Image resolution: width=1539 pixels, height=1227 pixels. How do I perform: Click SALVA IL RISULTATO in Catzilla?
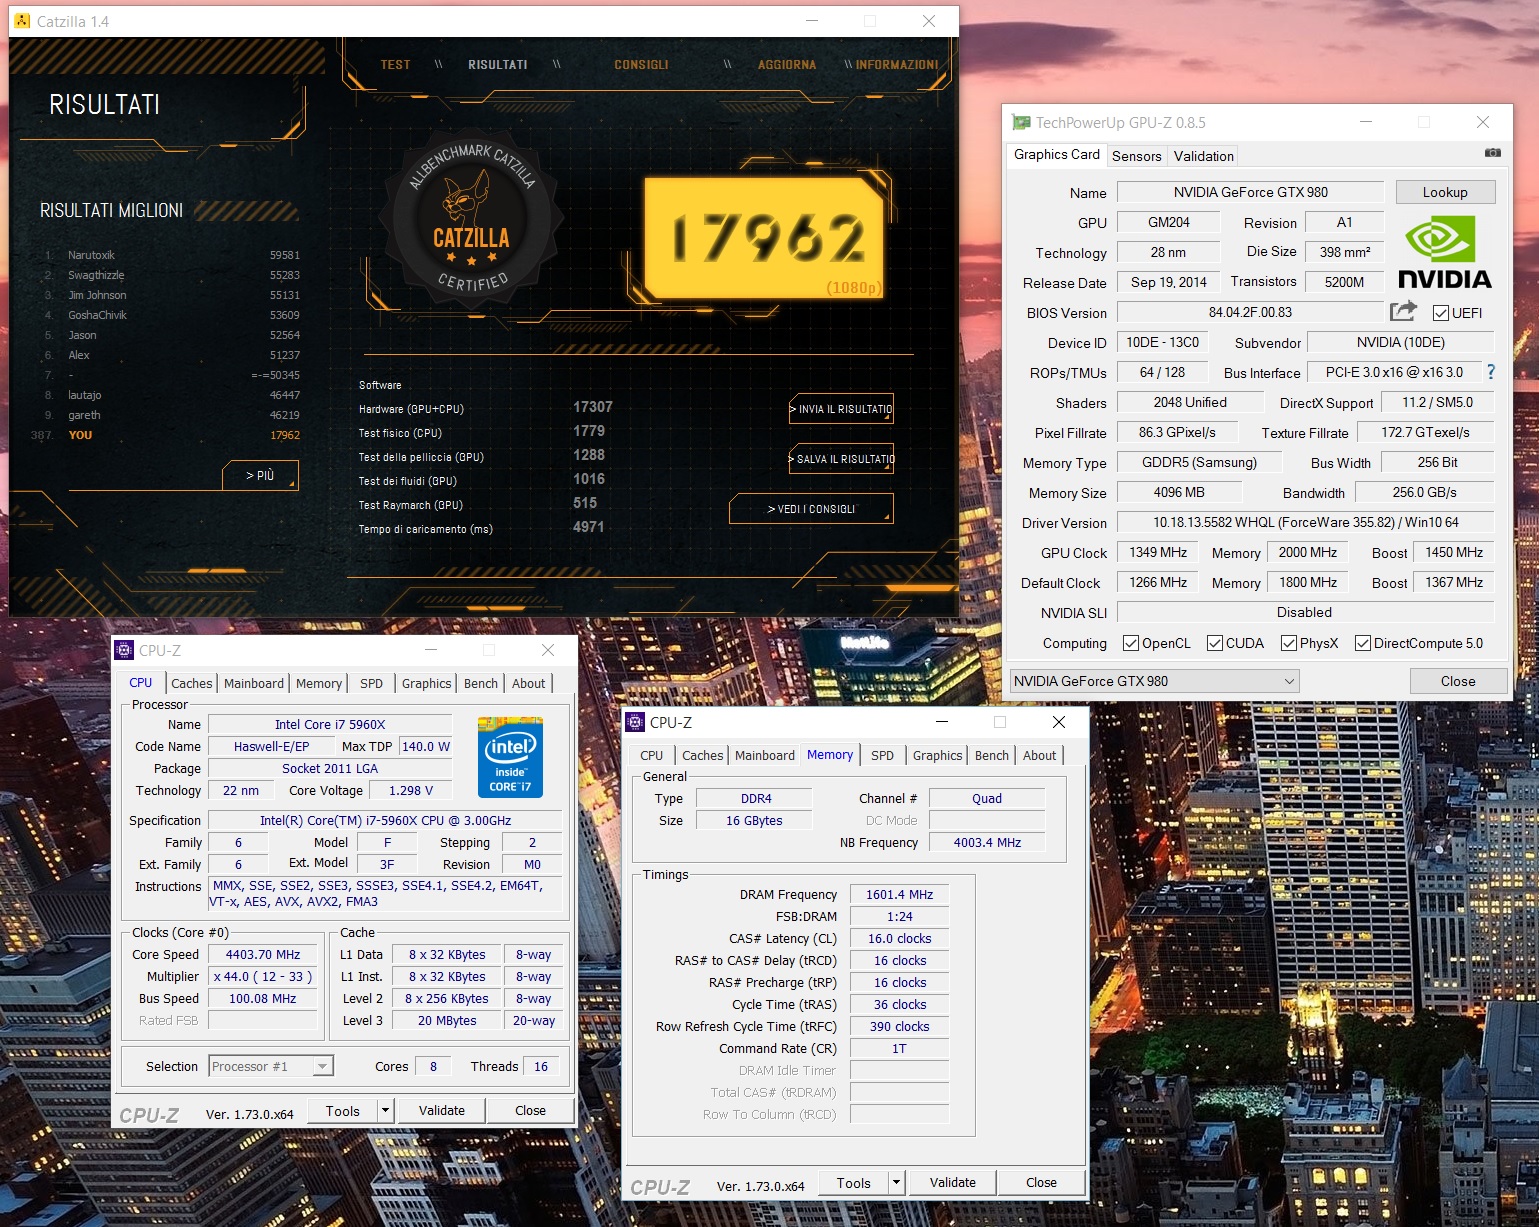click(841, 458)
